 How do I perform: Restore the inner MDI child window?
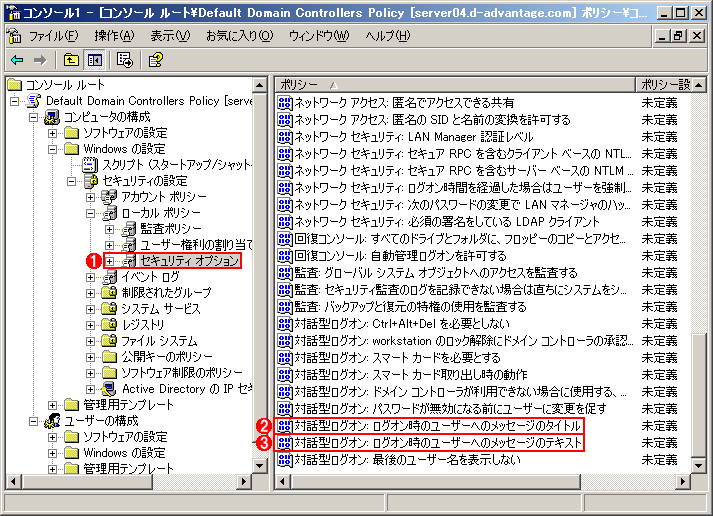point(678,35)
